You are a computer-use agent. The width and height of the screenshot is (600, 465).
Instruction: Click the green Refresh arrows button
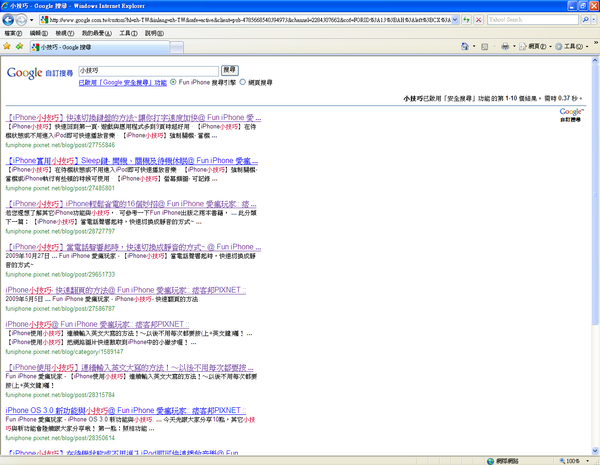coord(466,20)
